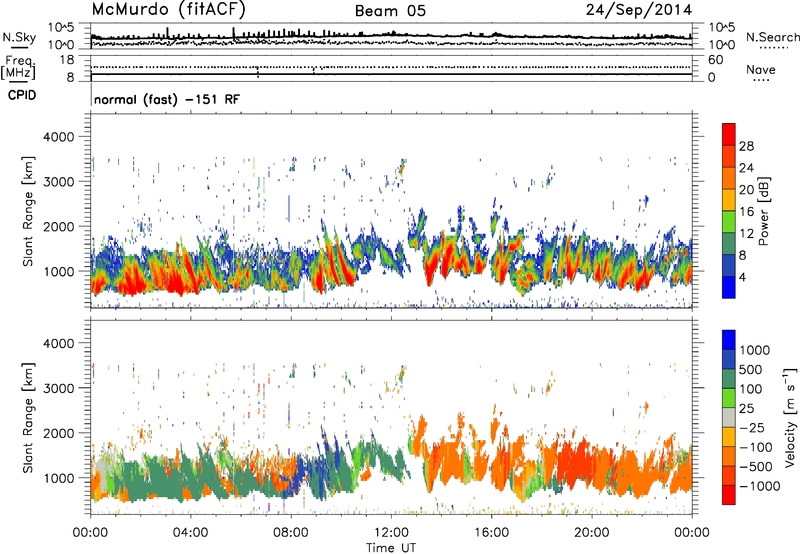The image size is (800, 554).
Task: Click the '28' tick on the power colorbar
Action: 746,146
